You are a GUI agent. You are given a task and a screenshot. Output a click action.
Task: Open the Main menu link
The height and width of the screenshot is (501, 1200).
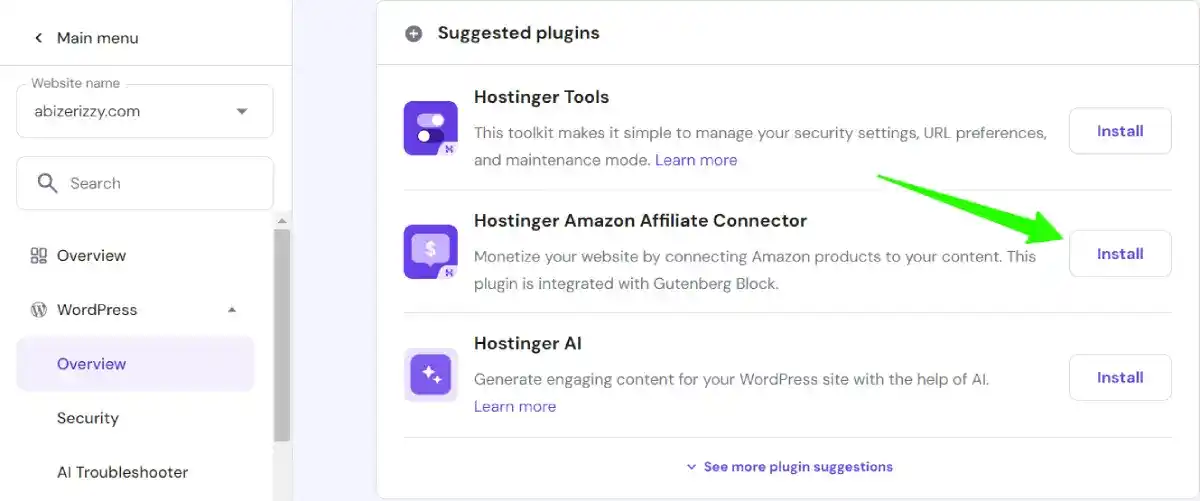[97, 38]
